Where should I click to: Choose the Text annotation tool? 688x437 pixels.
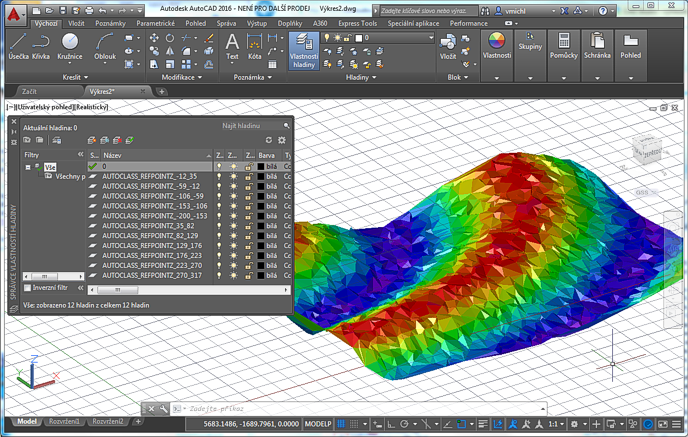point(232,47)
